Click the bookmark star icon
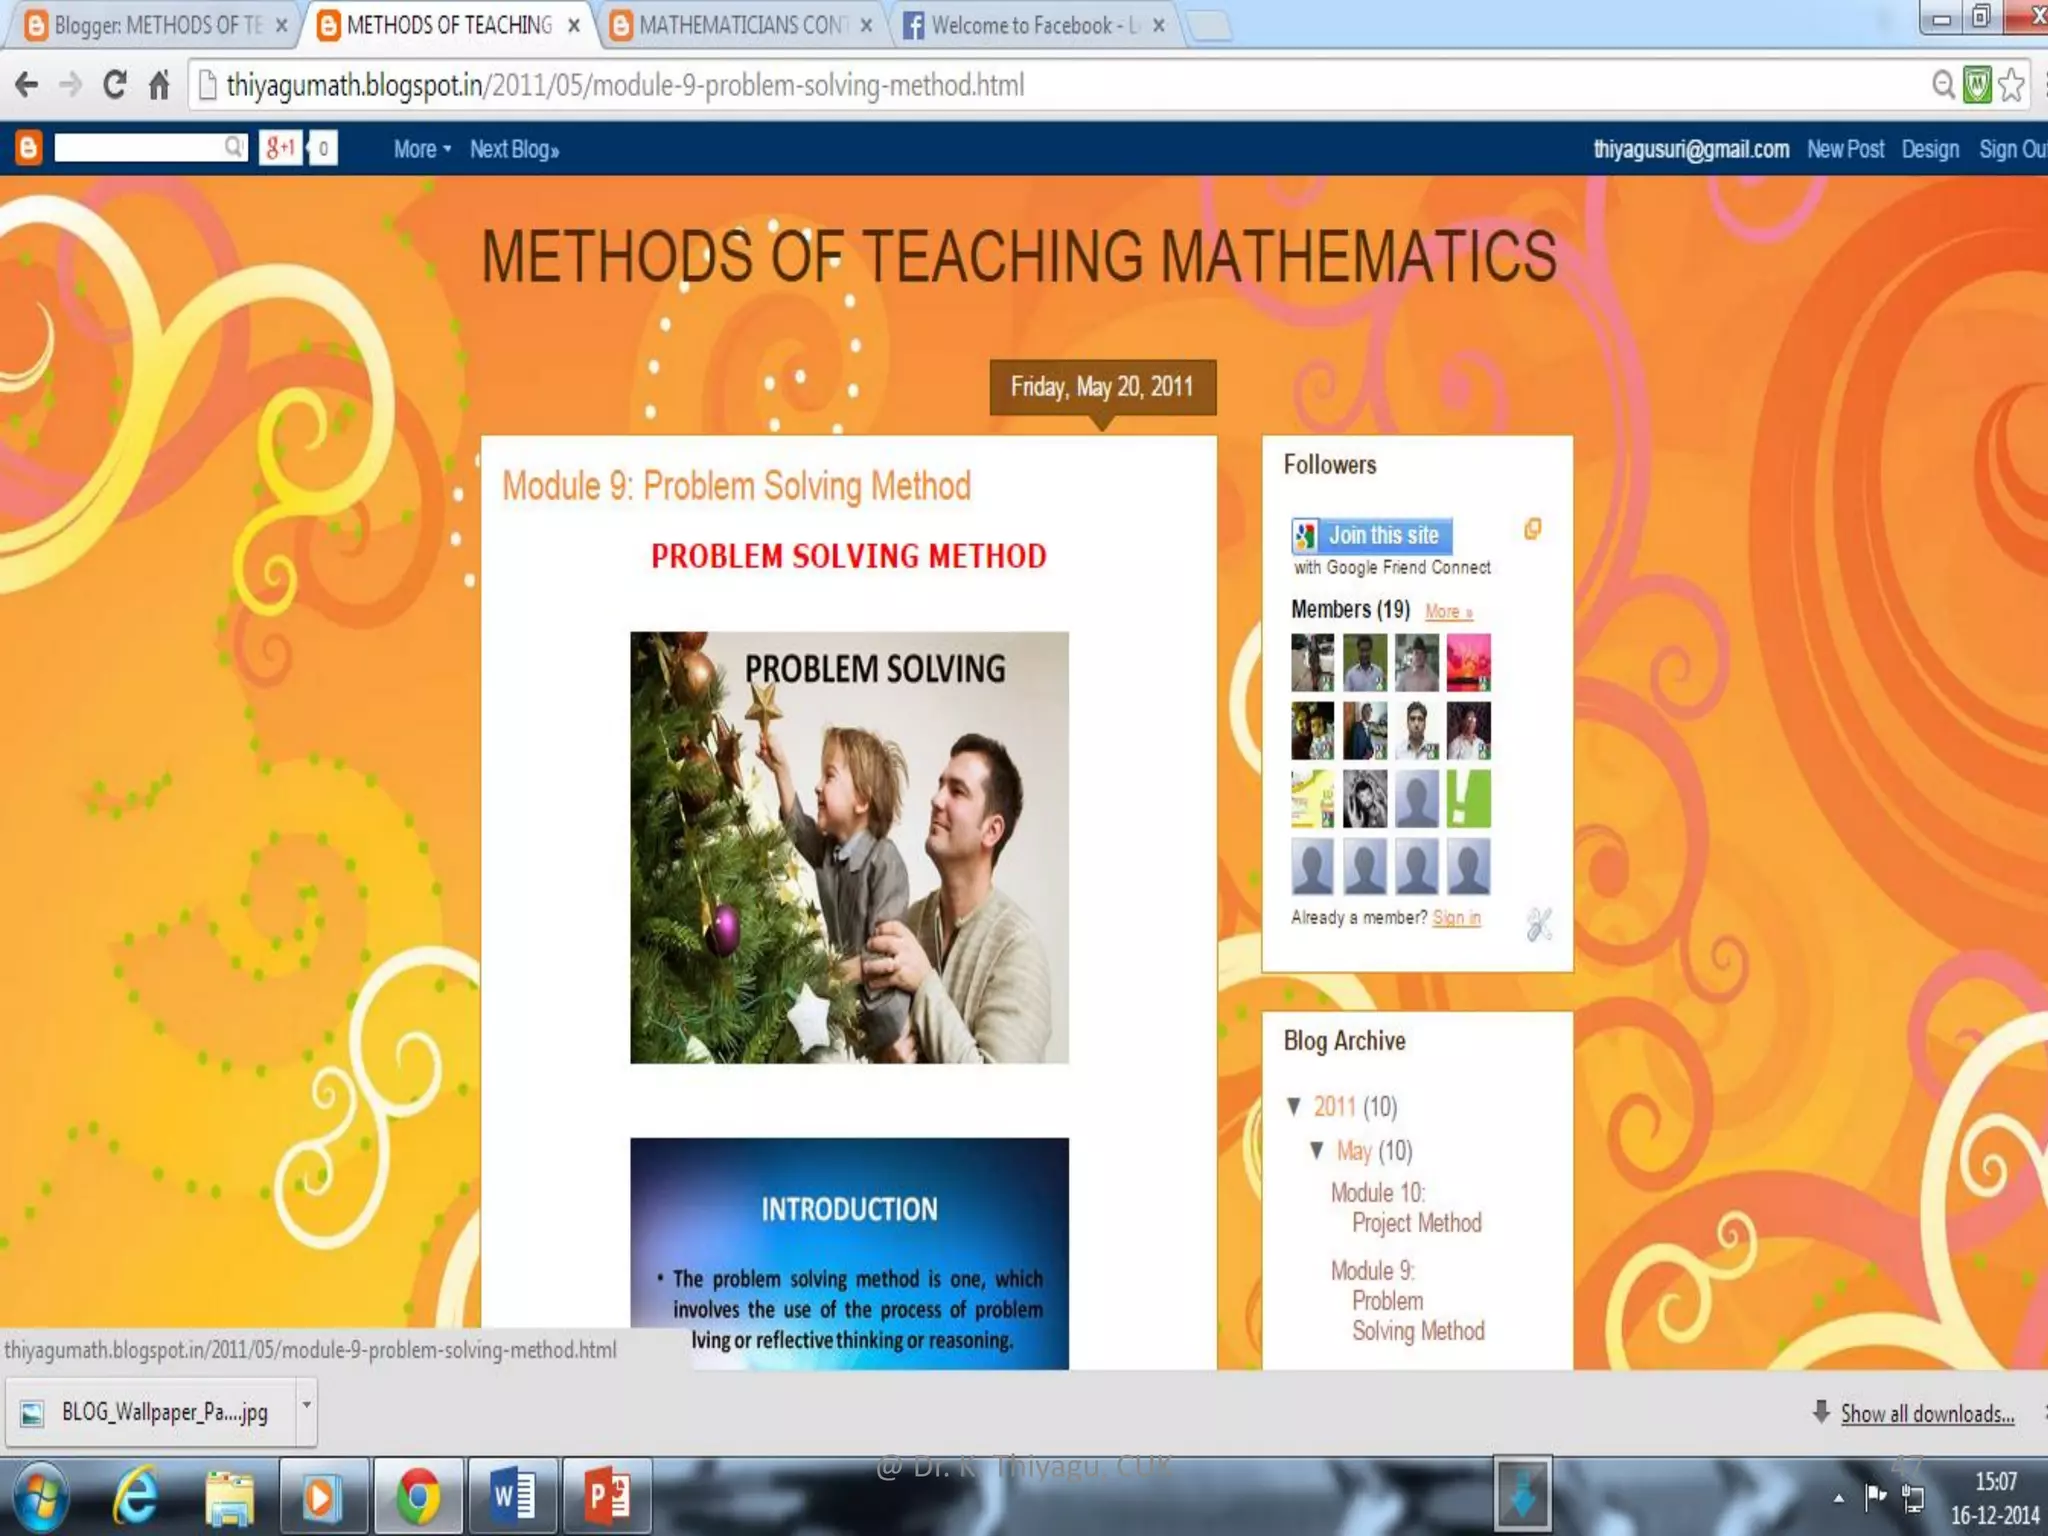The height and width of the screenshot is (1536, 2048). click(x=2012, y=85)
